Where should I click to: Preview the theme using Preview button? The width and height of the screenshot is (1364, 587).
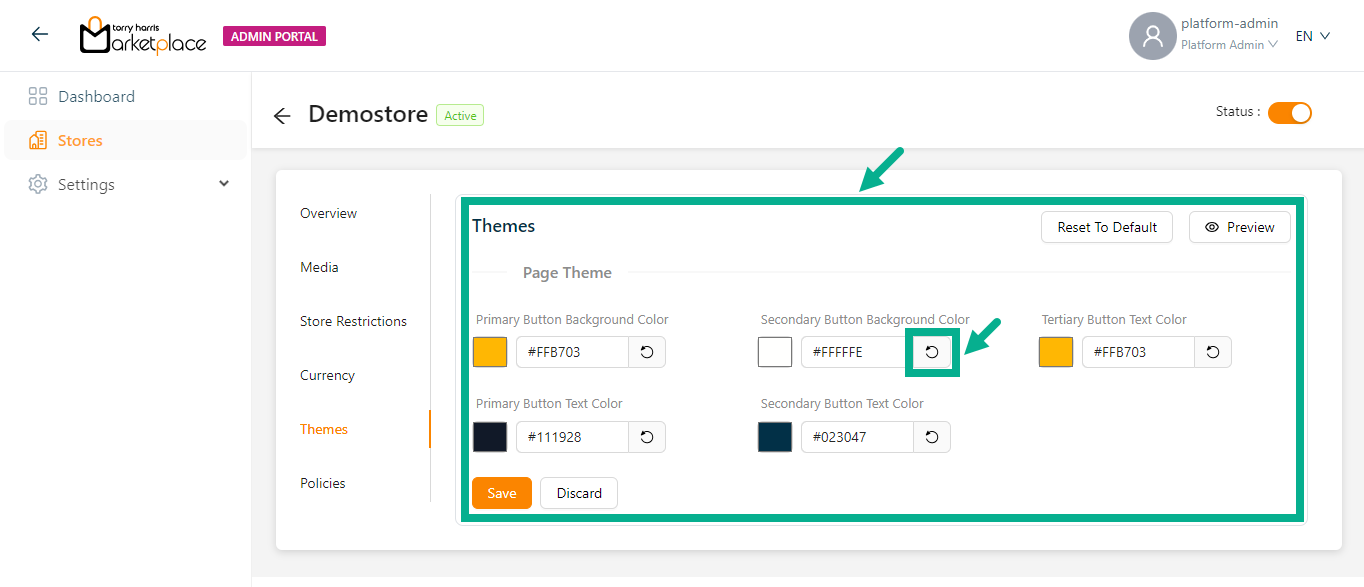pos(1239,227)
